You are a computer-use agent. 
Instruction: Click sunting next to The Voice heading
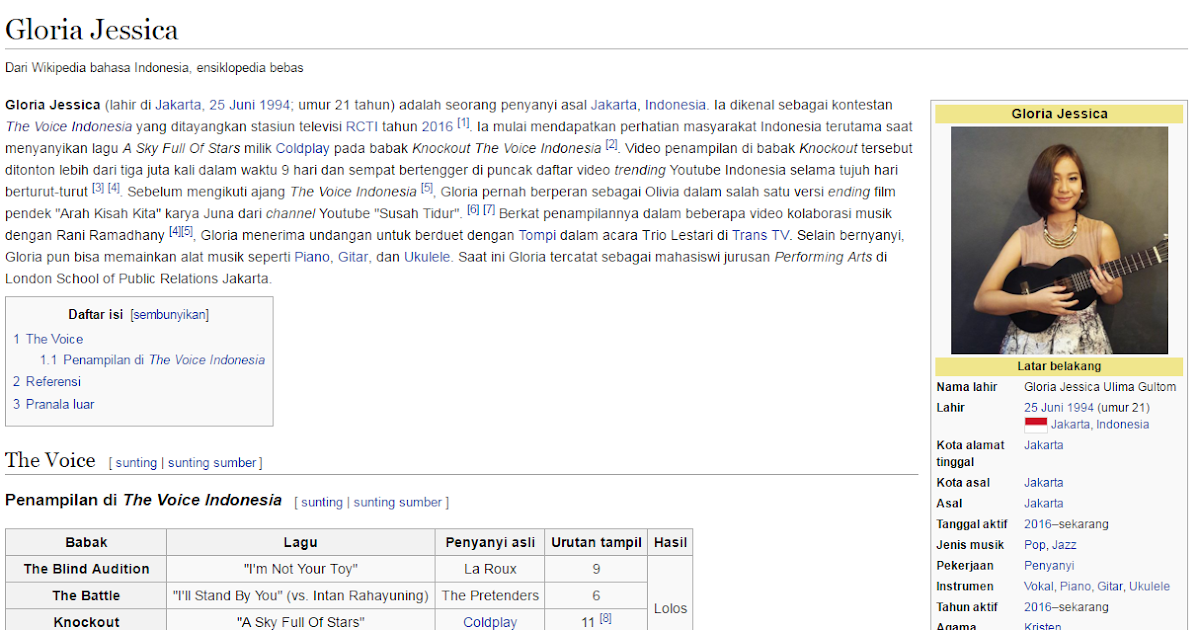tap(136, 463)
